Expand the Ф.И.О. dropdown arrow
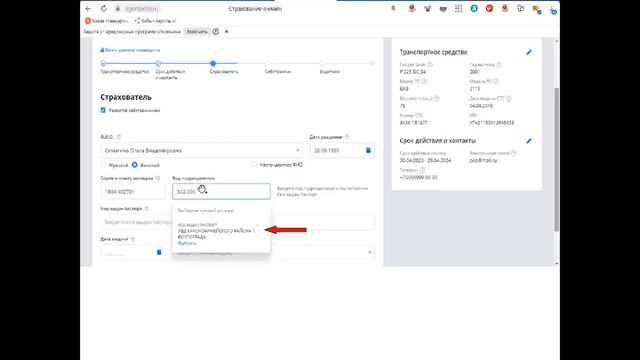Screen dimensions: 640x360 tap(298, 150)
